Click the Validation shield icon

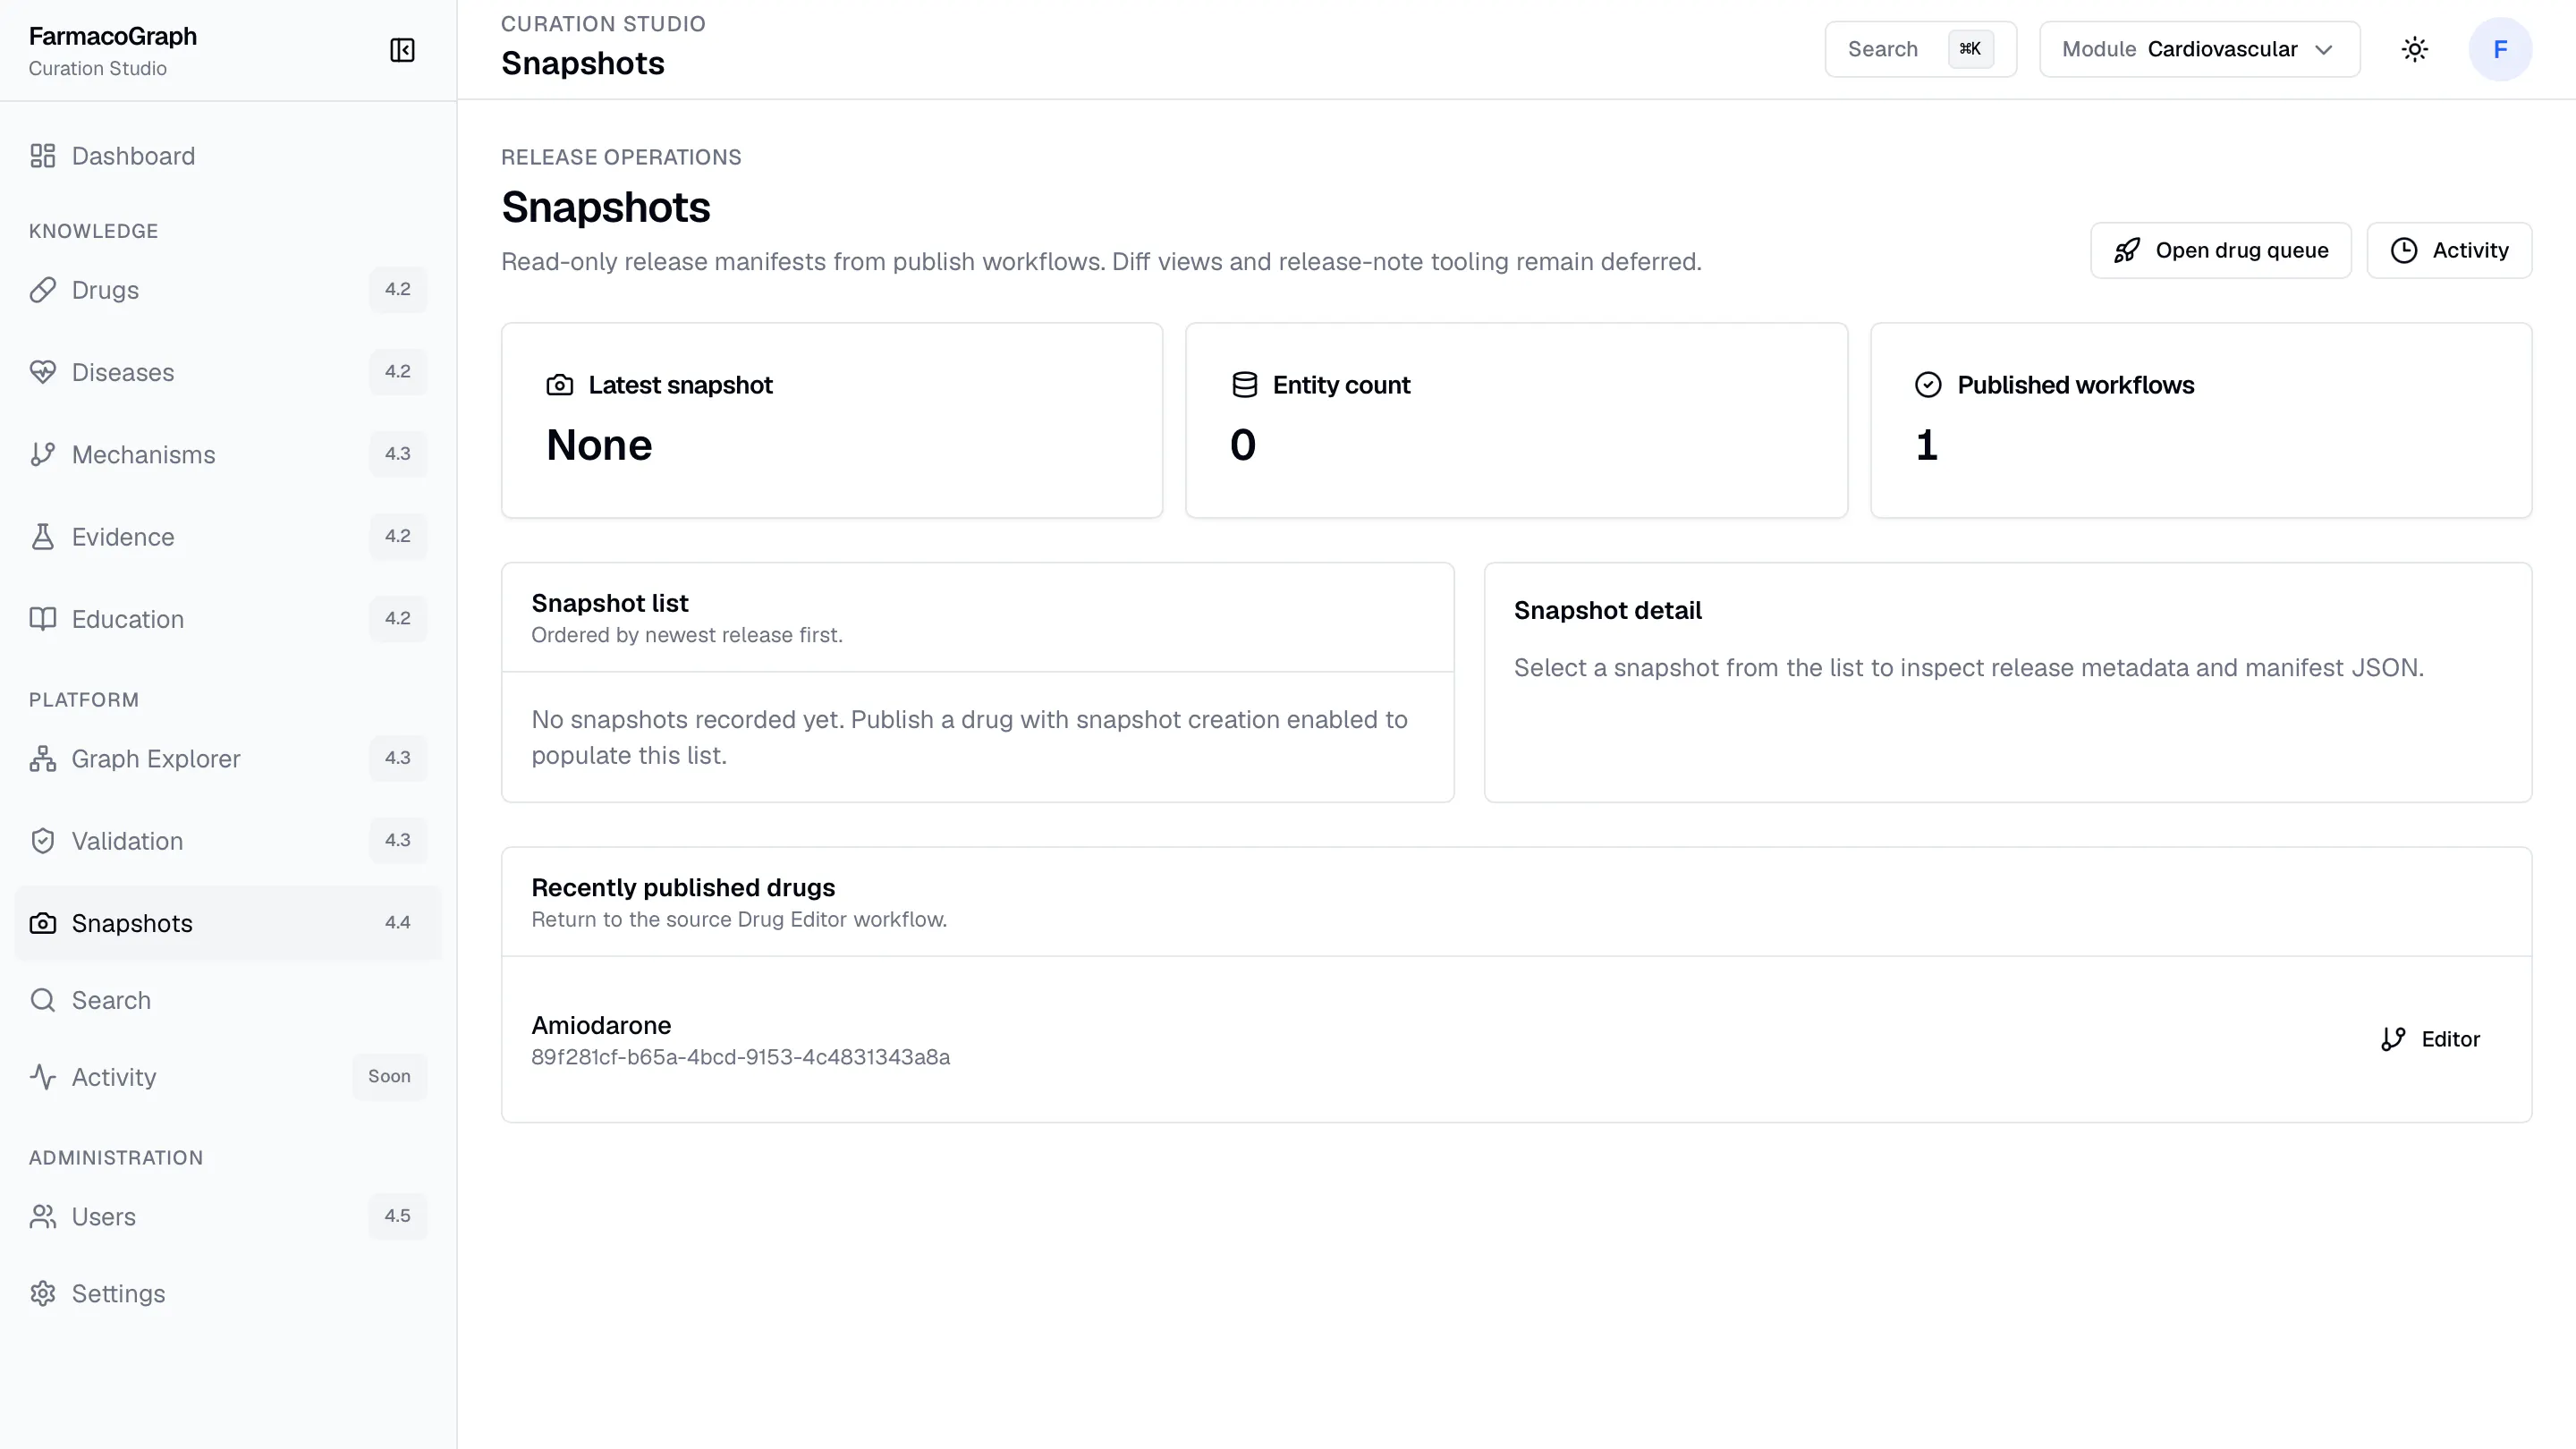coord(42,841)
